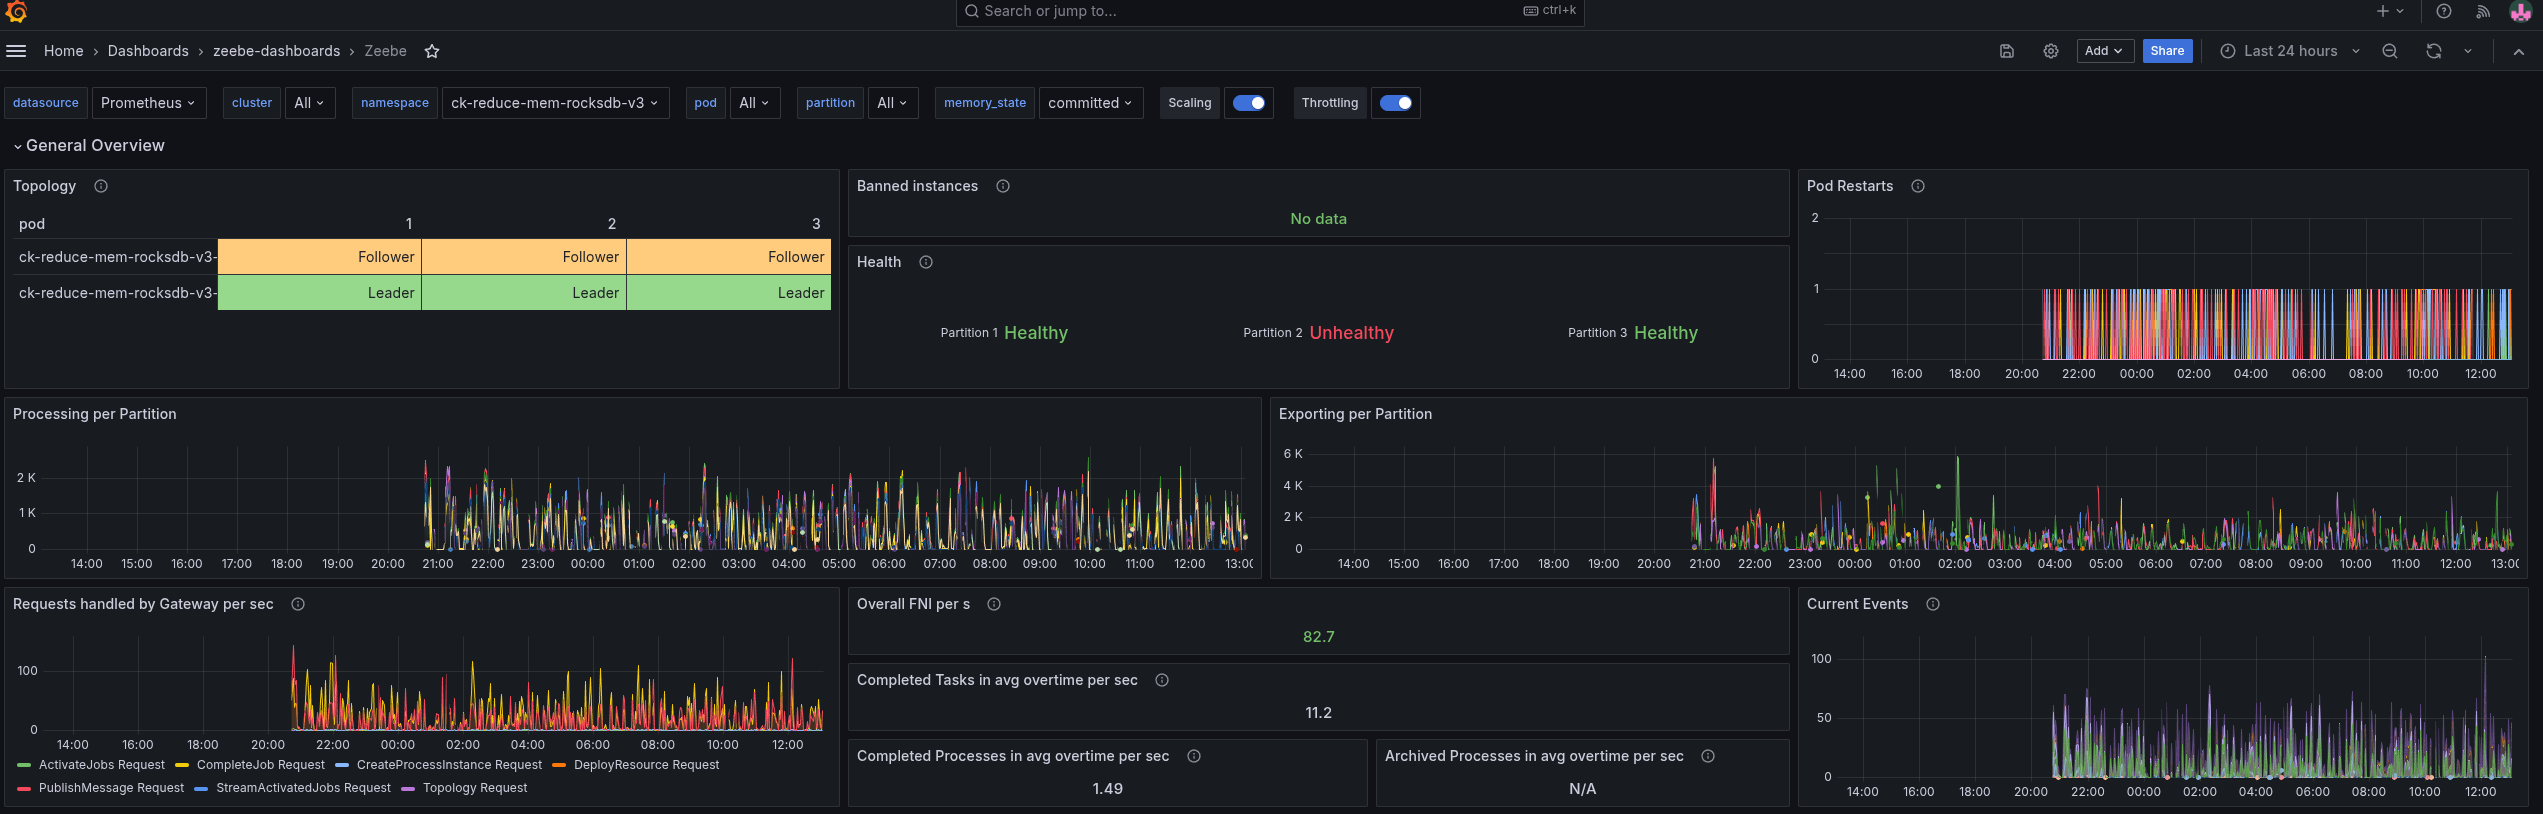This screenshot has height=814, width=2543.
Task: Open the Prometheus datasource dropdown
Action: click(x=148, y=103)
